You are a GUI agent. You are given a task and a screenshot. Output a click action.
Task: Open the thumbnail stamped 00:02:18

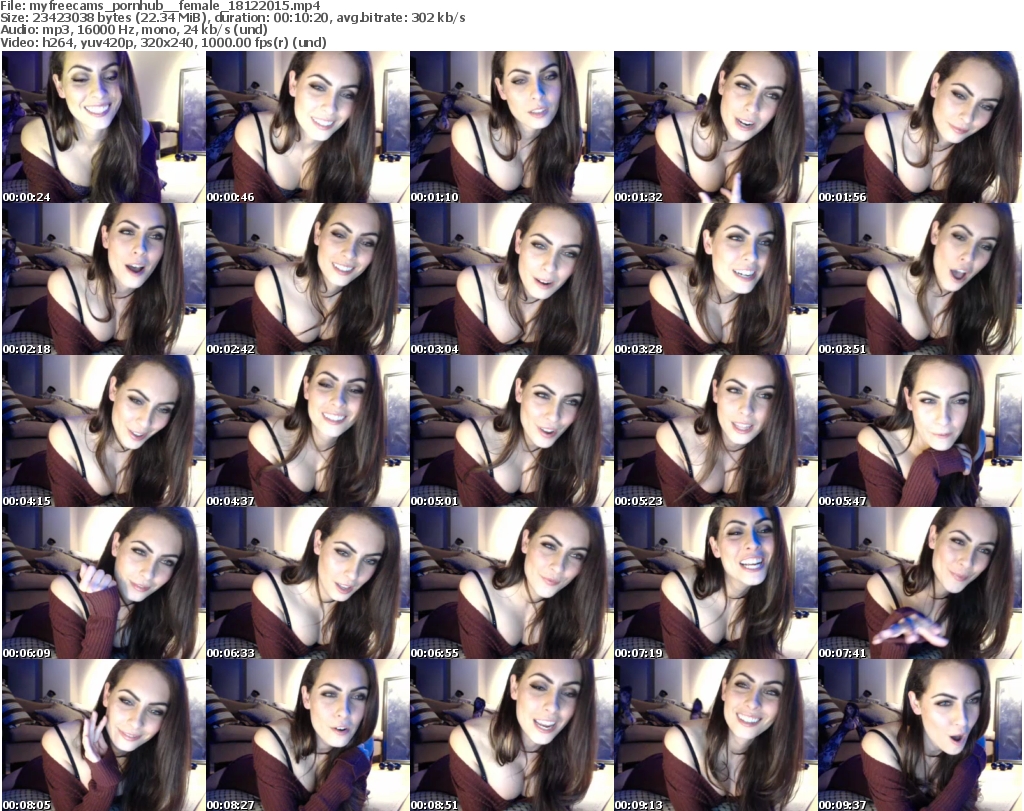coord(104,279)
